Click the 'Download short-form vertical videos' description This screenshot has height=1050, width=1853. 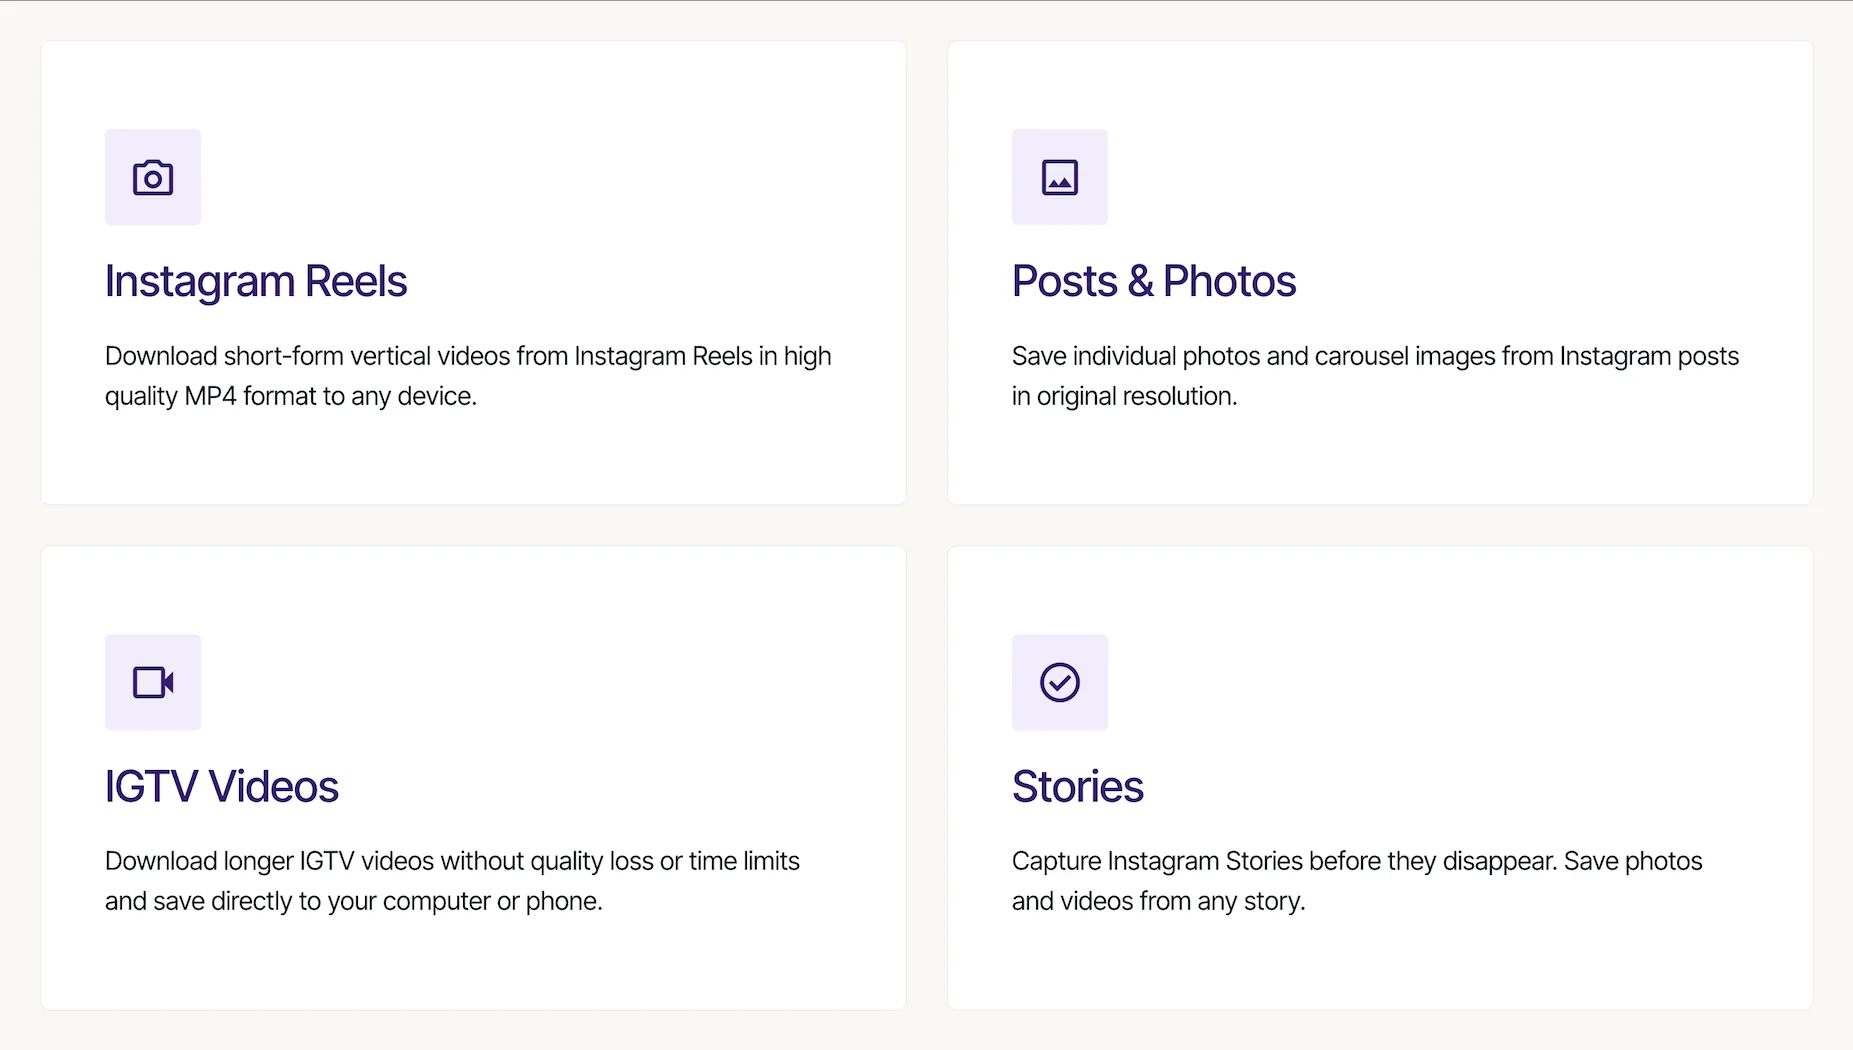(x=468, y=376)
